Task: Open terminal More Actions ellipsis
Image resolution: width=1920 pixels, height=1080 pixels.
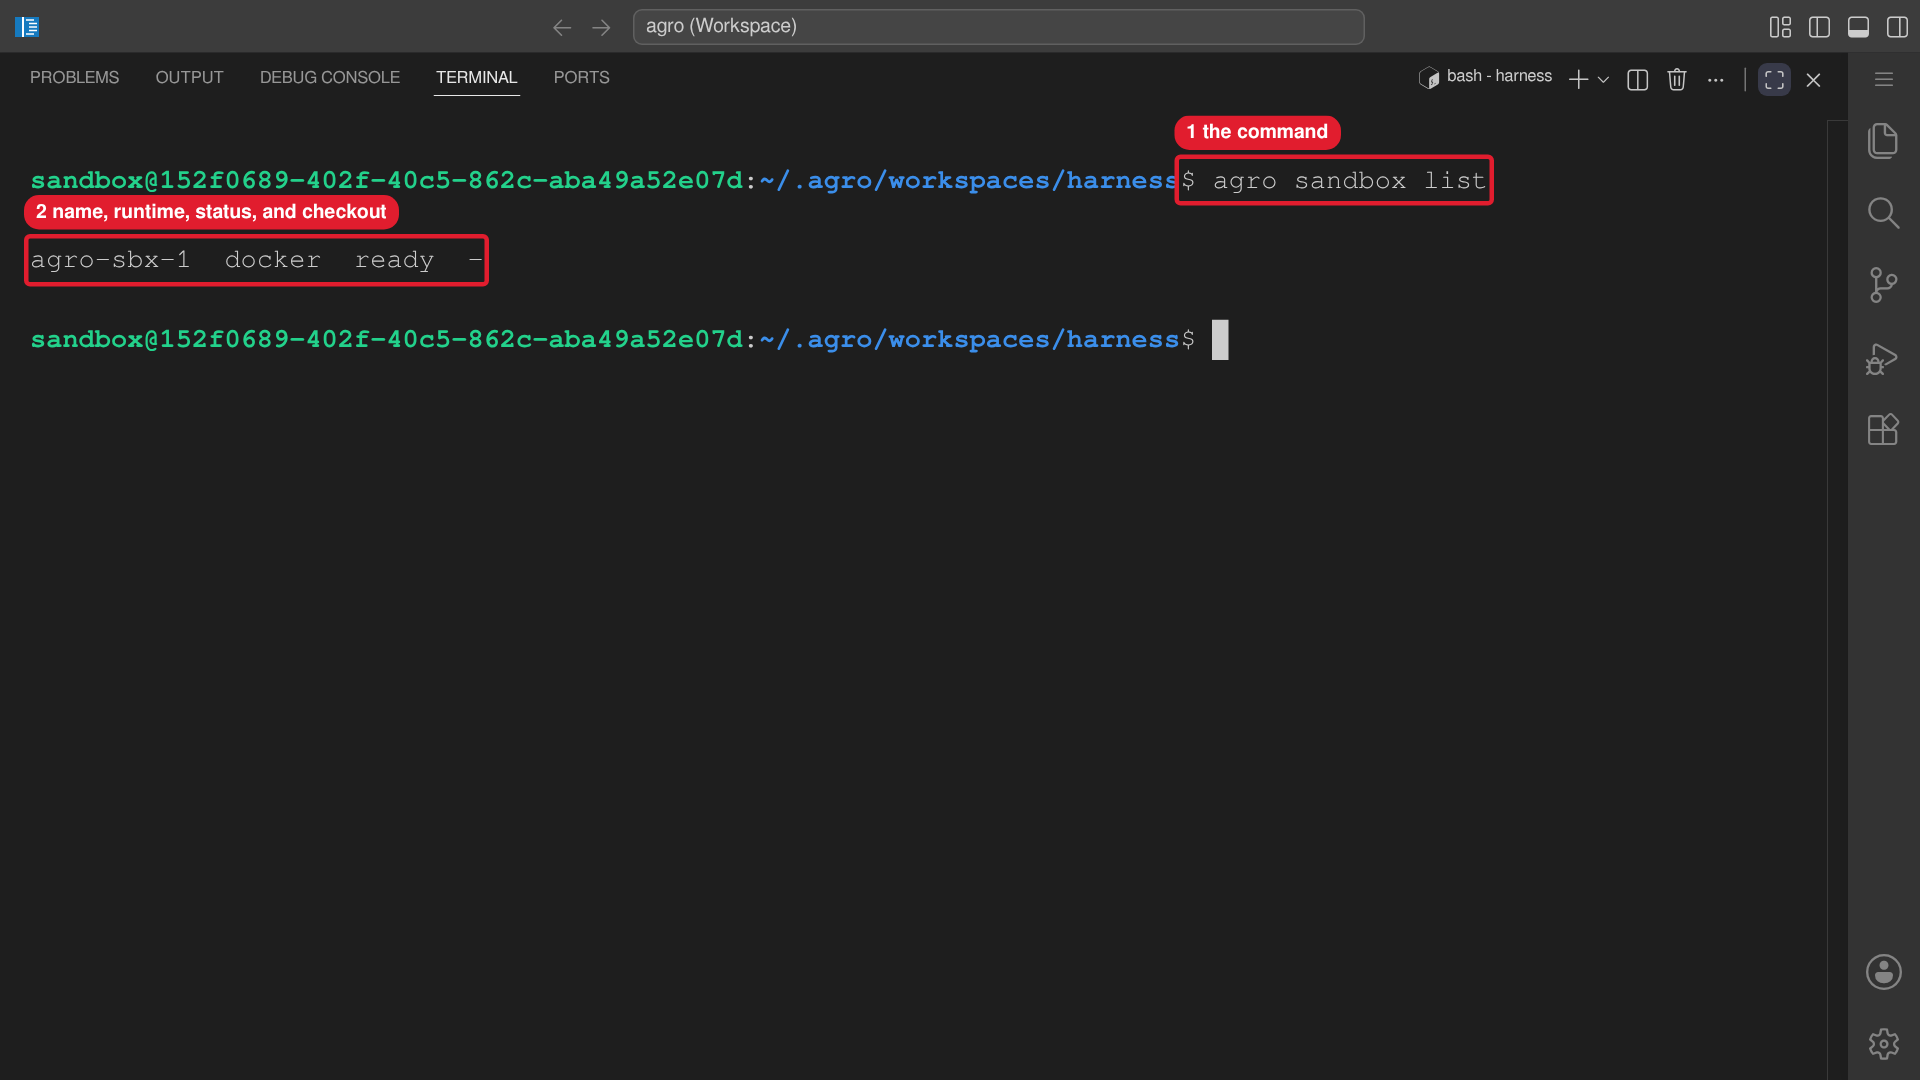Action: [x=1716, y=80]
